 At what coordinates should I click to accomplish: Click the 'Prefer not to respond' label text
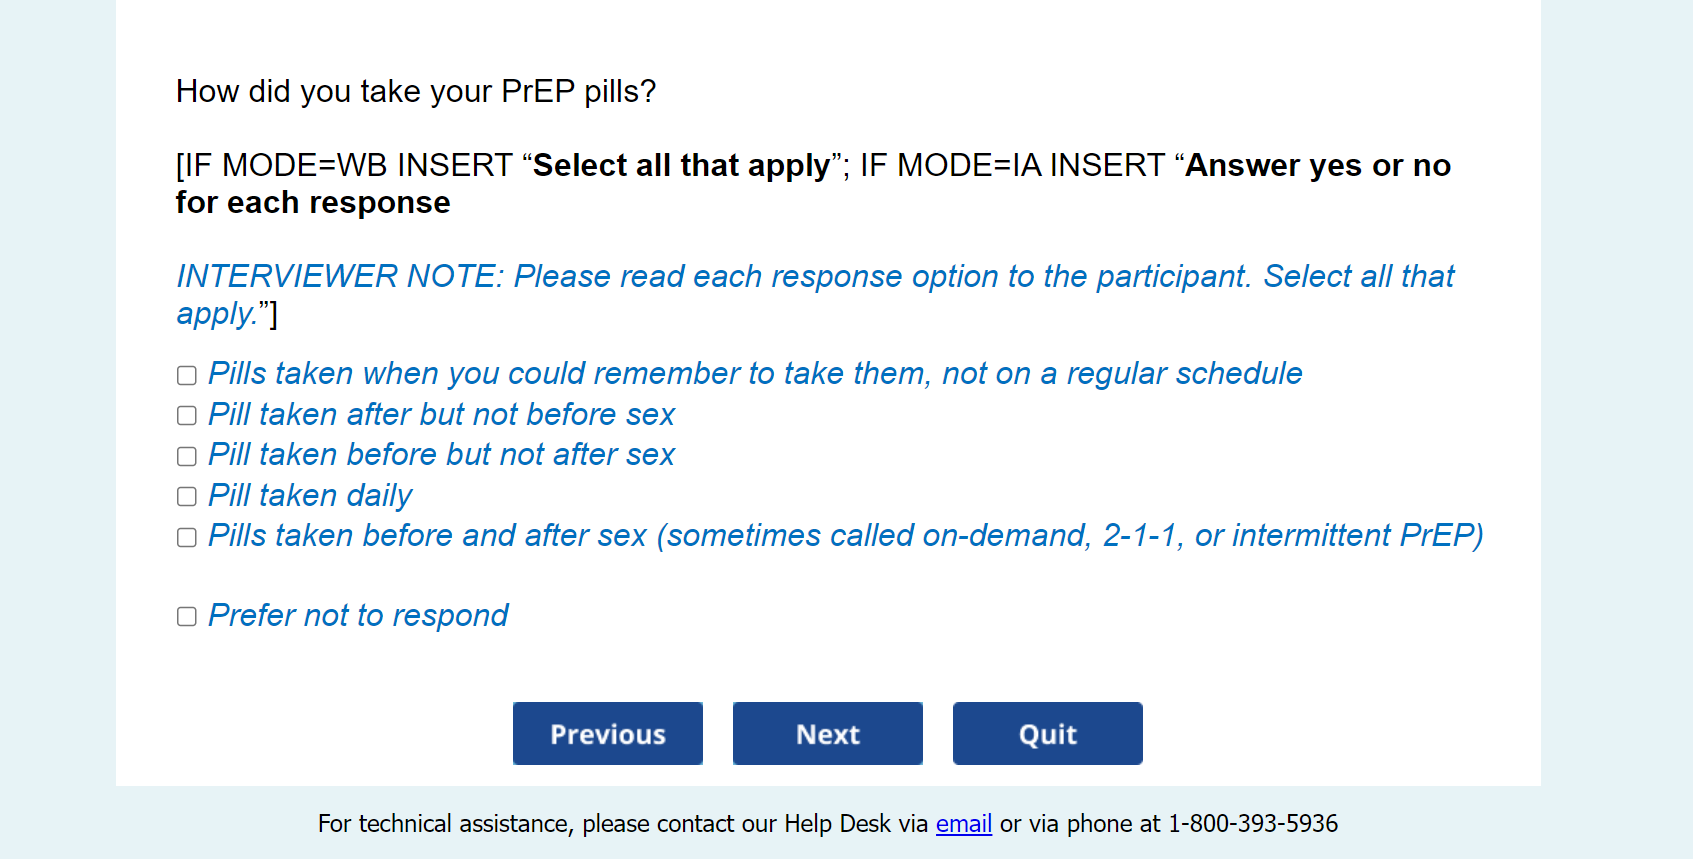click(x=358, y=616)
